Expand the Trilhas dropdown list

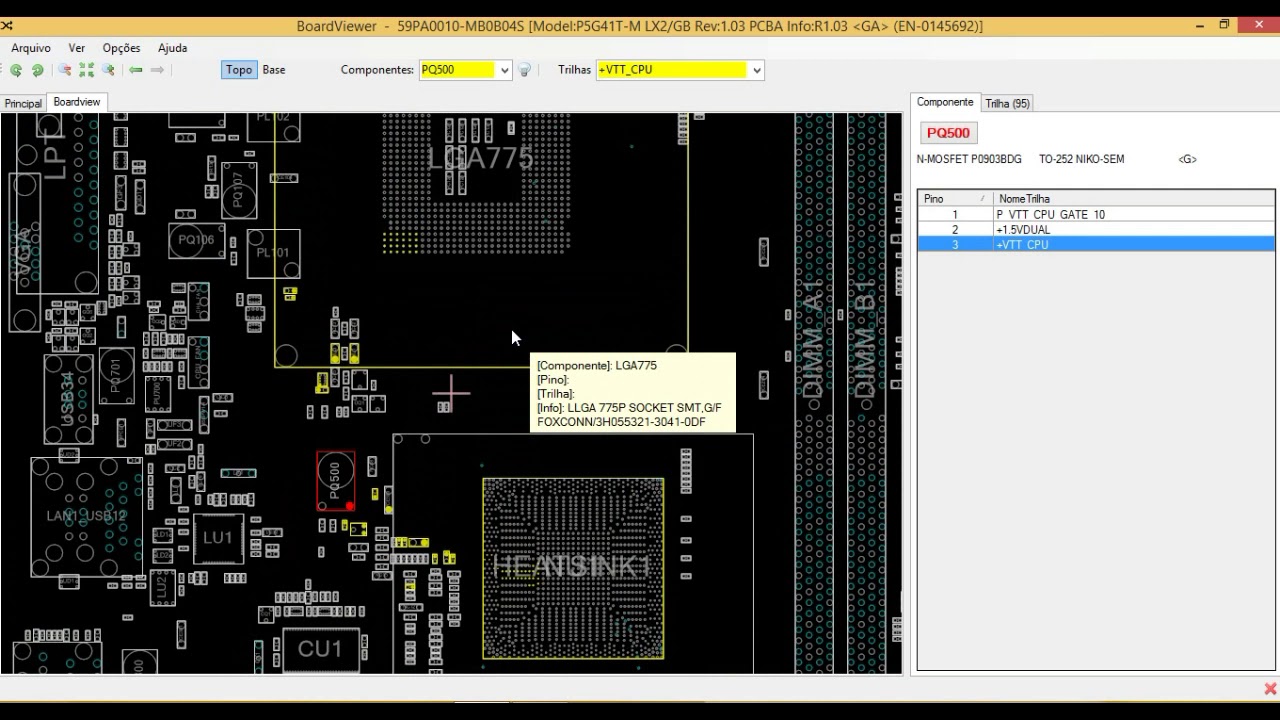(757, 70)
